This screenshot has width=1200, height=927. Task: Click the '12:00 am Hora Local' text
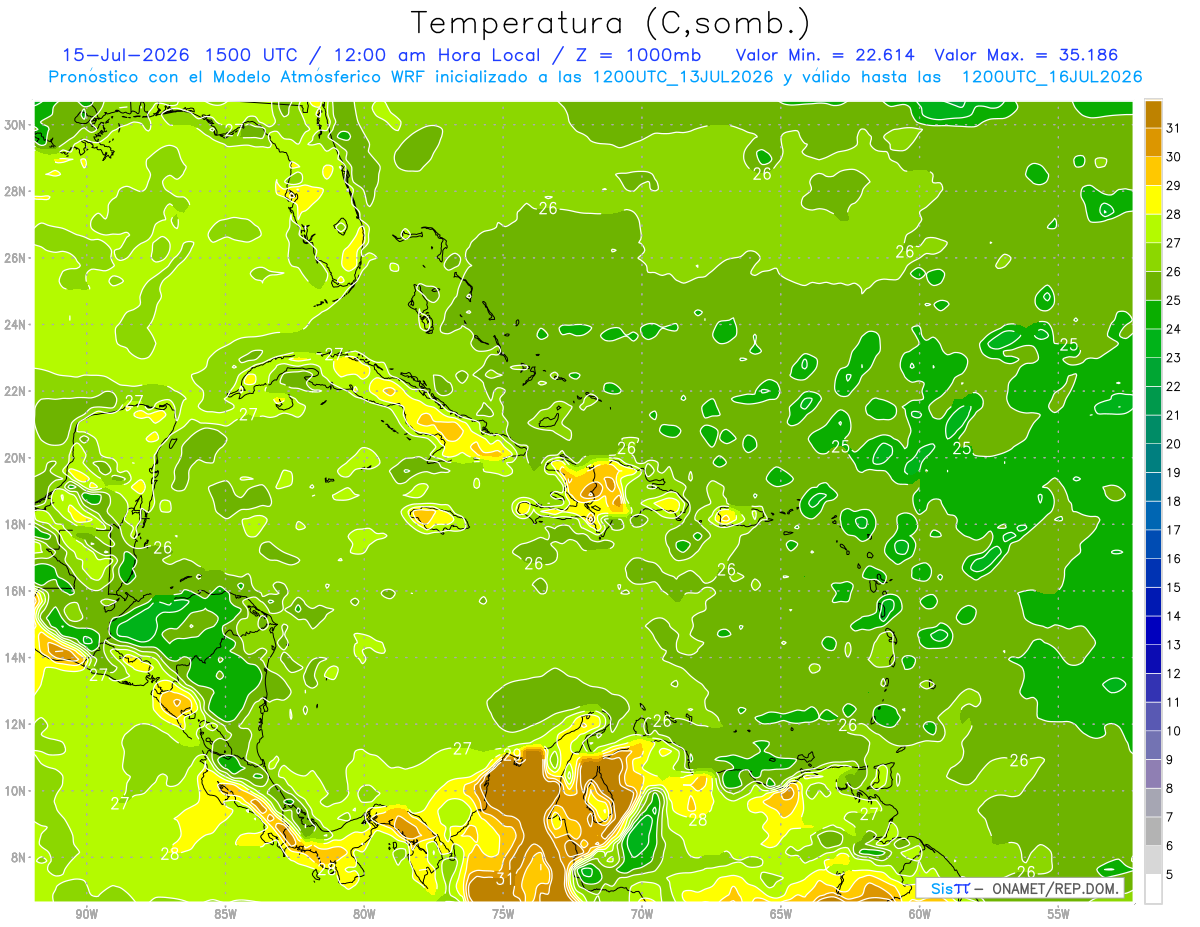point(439,55)
